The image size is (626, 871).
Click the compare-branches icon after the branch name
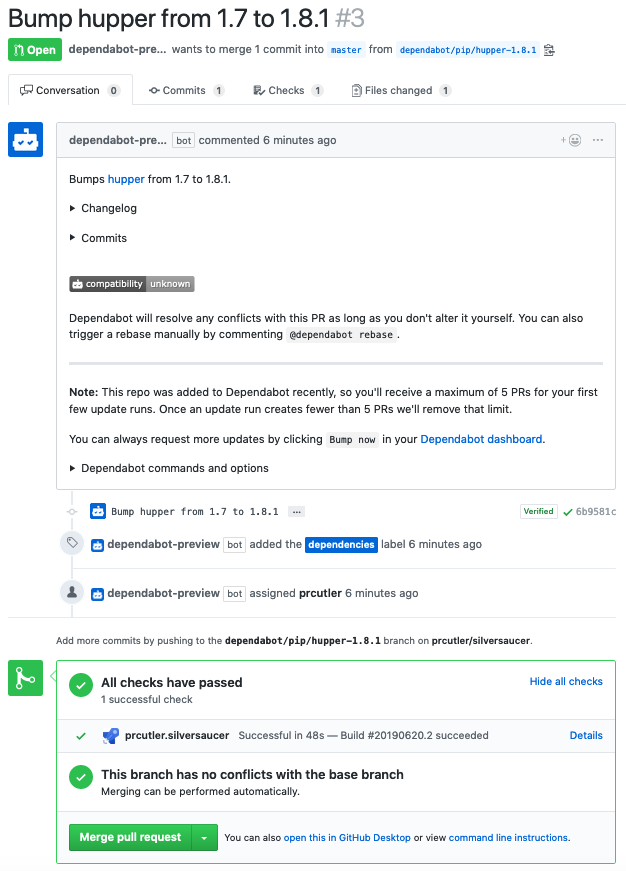547,49
